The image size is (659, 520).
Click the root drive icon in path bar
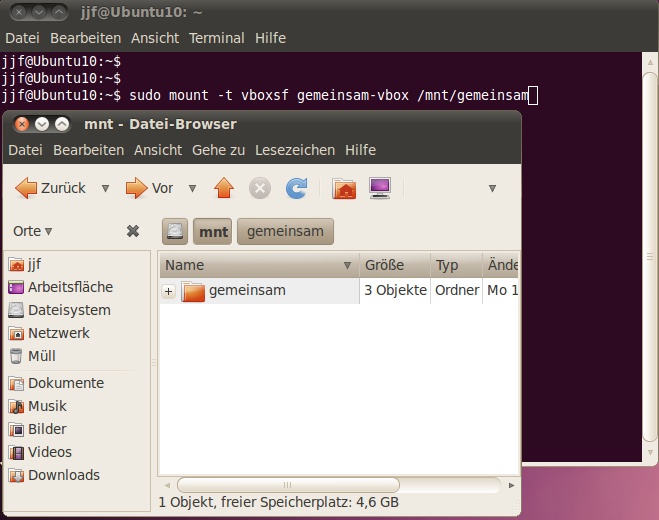pyautogui.click(x=175, y=231)
